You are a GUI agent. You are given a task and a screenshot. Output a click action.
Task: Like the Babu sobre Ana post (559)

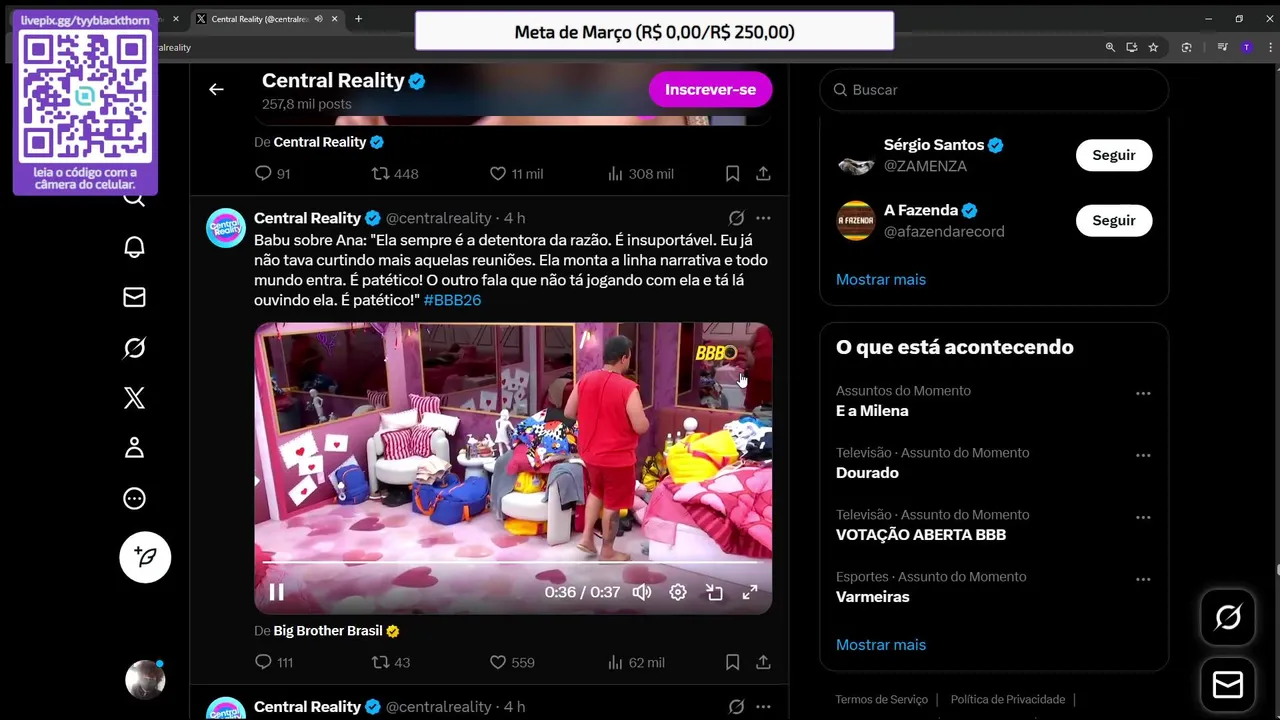tap(512, 662)
